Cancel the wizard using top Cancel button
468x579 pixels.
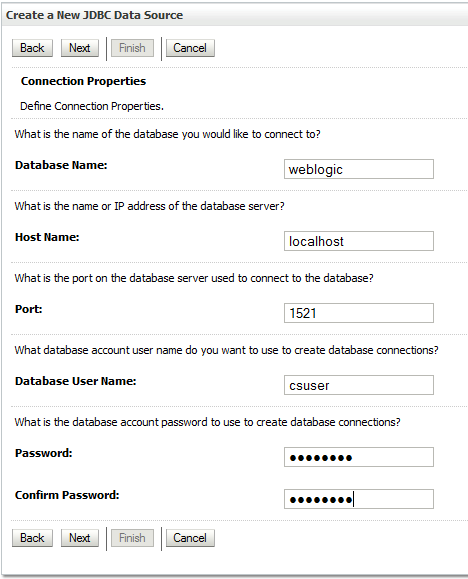[190, 48]
